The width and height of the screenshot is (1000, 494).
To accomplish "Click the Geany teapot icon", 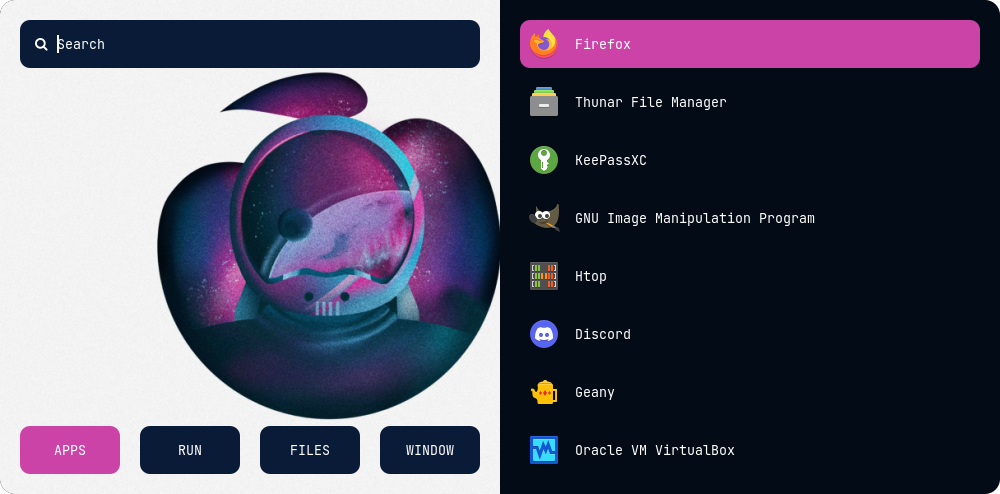I will tap(544, 392).
